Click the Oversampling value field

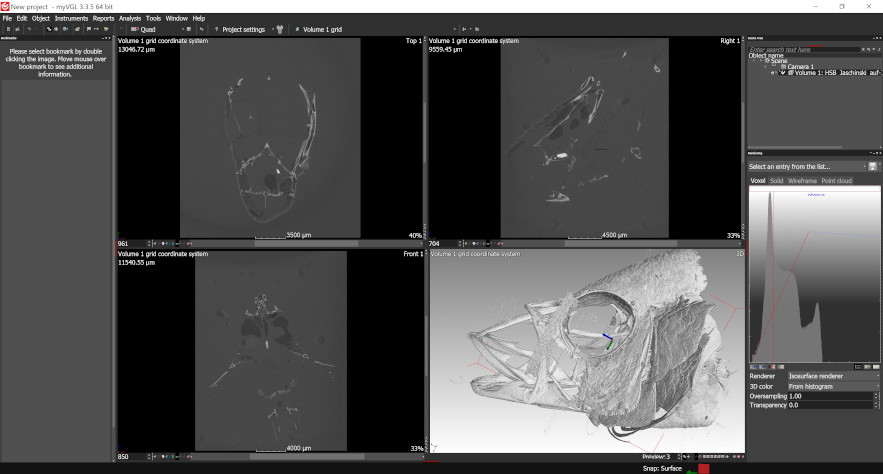pyautogui.click(x=830, y=396)
